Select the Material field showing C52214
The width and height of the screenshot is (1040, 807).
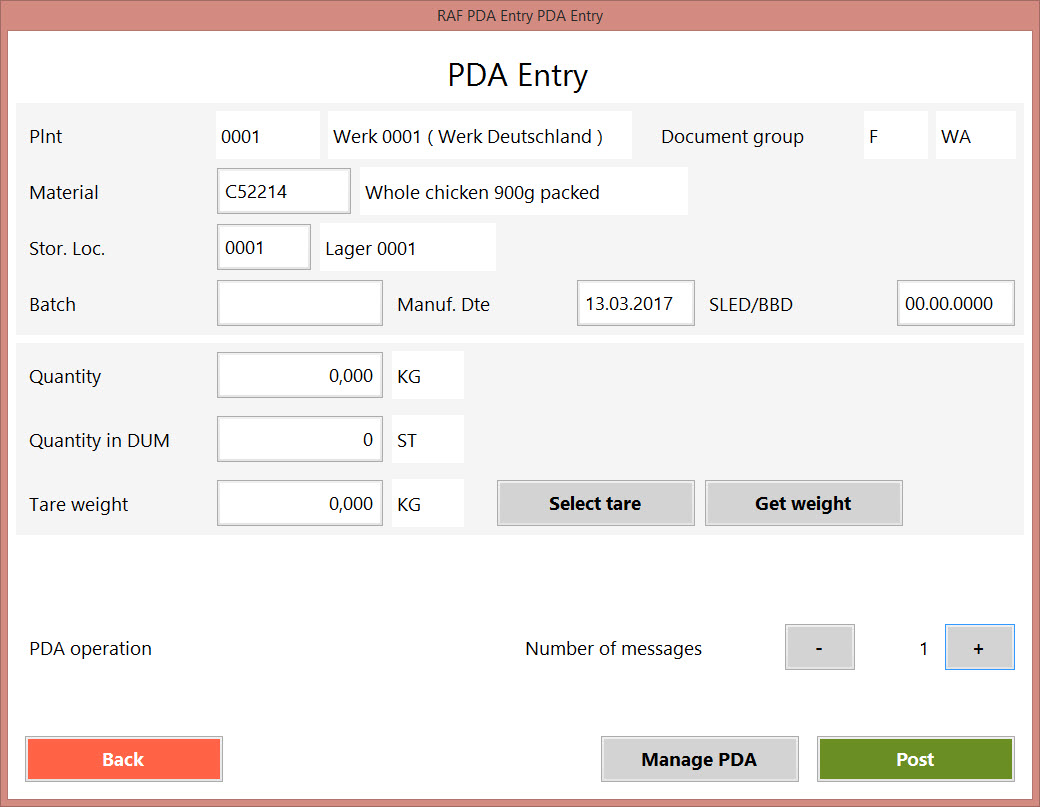283,191
